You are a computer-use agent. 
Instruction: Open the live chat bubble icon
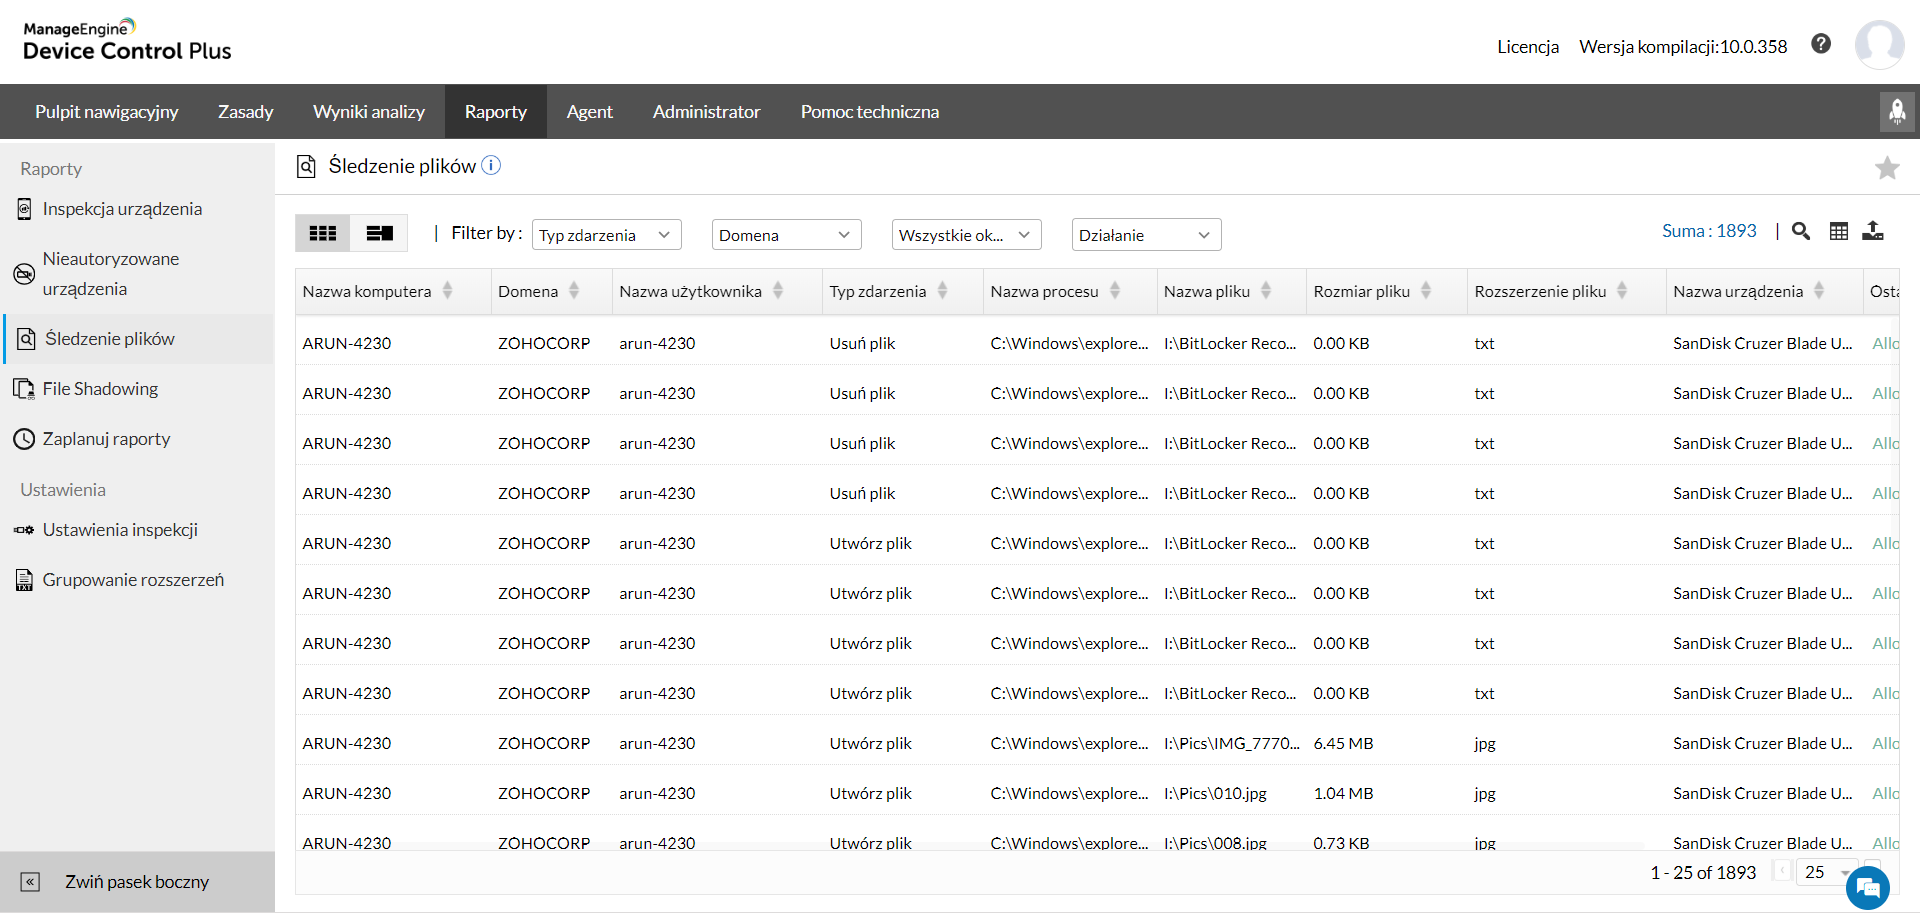coord(1867,888)
